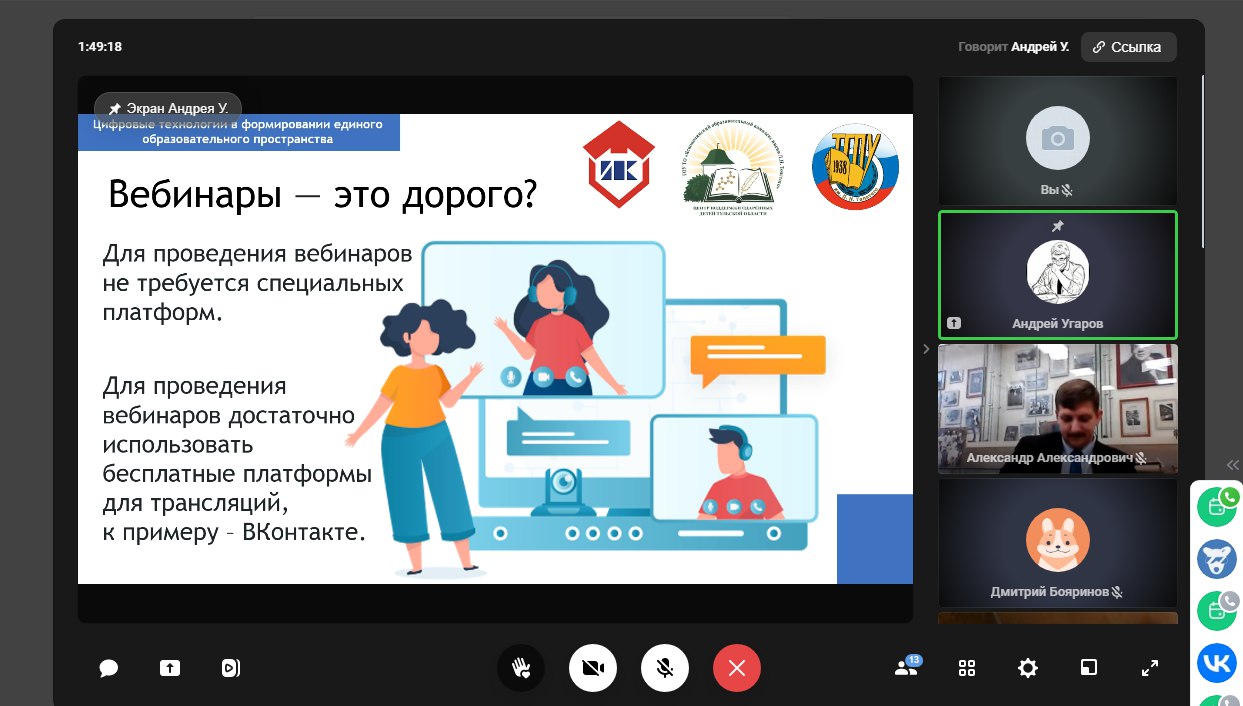
Task: Expand side dock with double chevron
Action: click(x=1232, y=464)
